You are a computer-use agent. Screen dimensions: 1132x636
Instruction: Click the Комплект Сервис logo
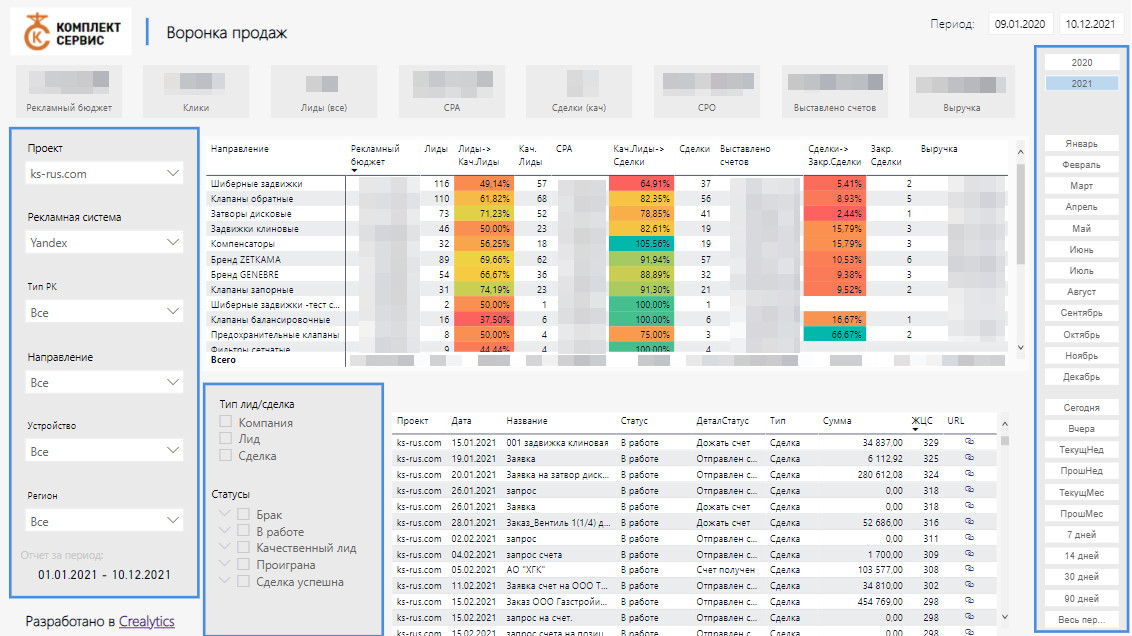tap(71, 33)
